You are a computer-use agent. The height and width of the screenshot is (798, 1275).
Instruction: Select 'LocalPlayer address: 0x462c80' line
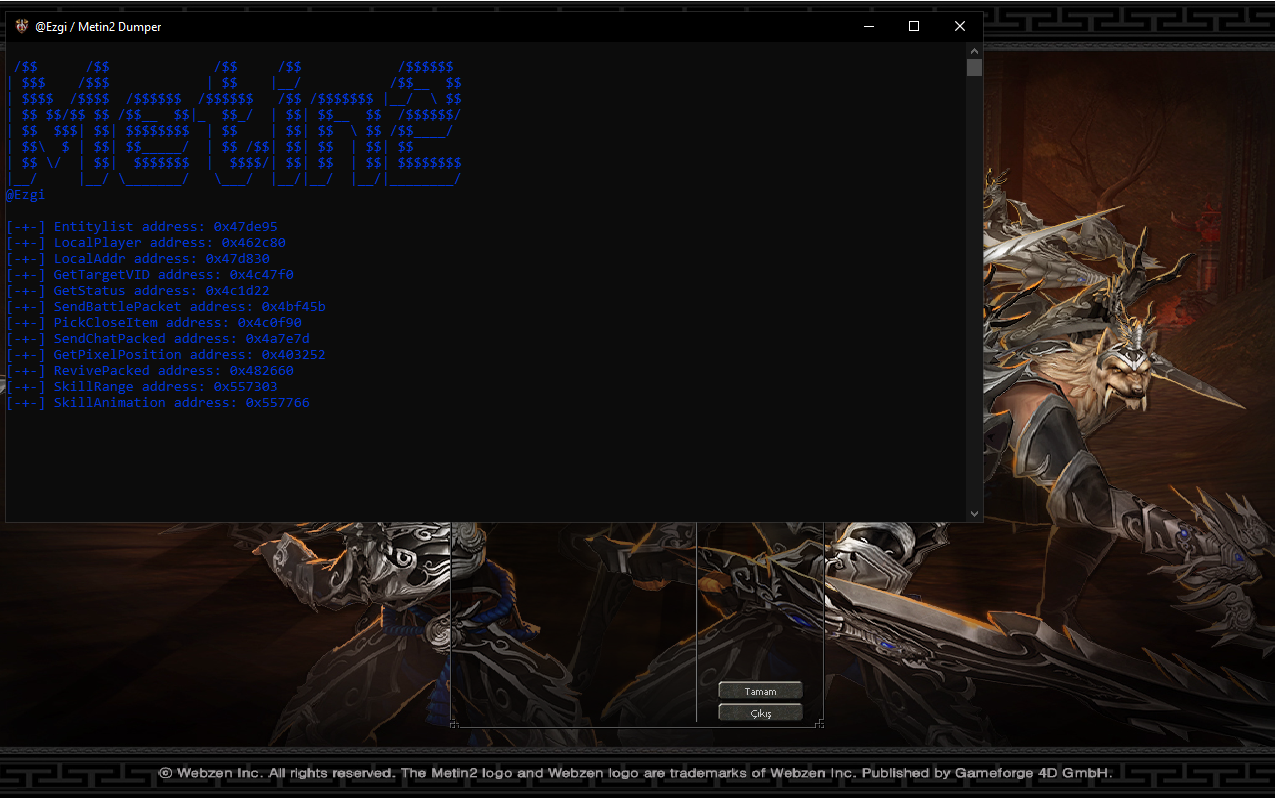coord(146,243)
